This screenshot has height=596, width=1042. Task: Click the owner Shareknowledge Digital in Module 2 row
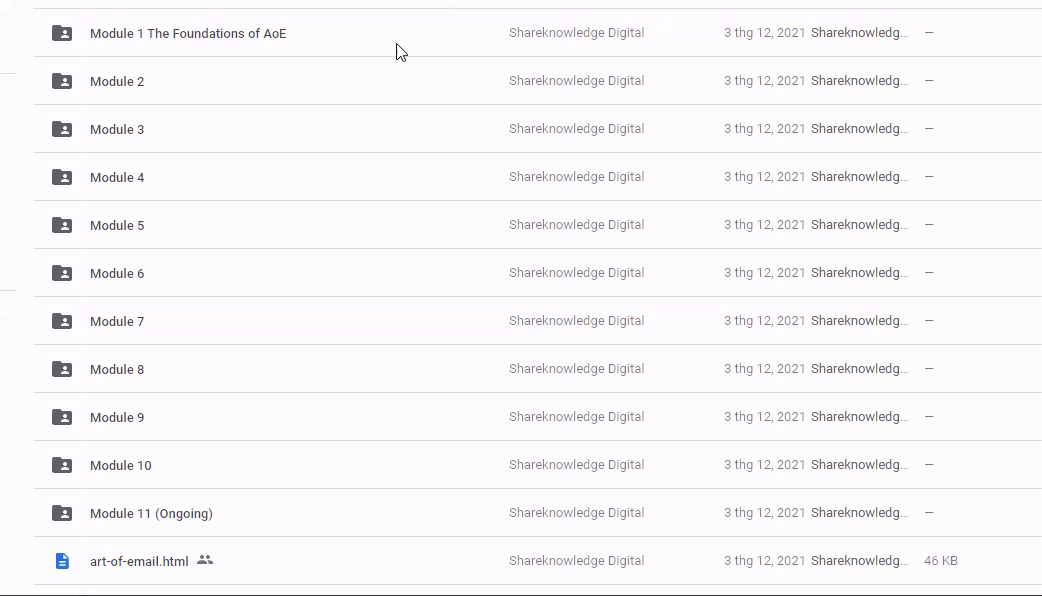[576, 81]
